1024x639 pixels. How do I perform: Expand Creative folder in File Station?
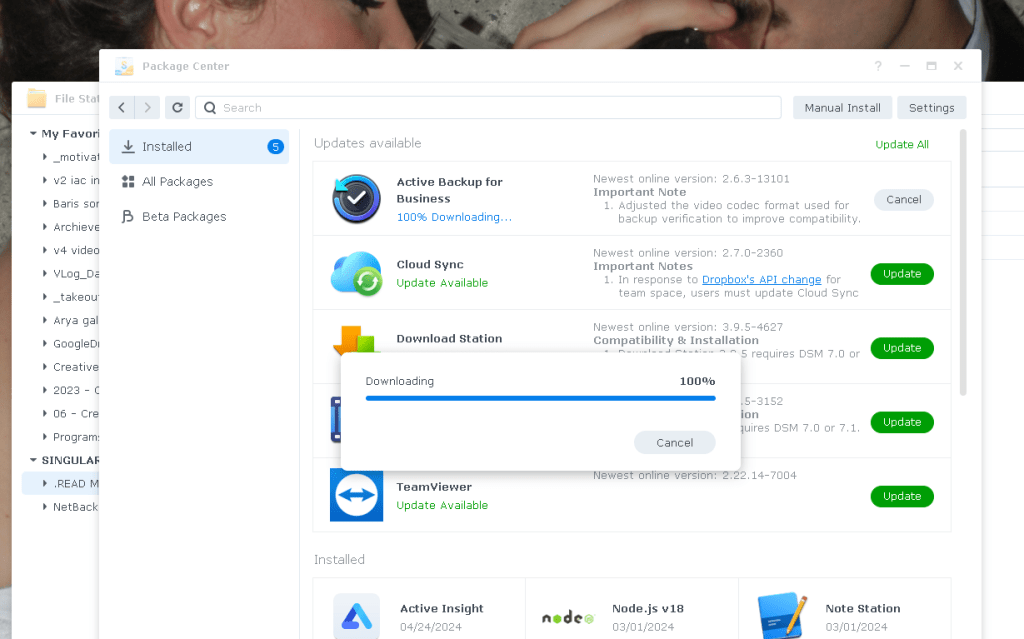[44, 367]
